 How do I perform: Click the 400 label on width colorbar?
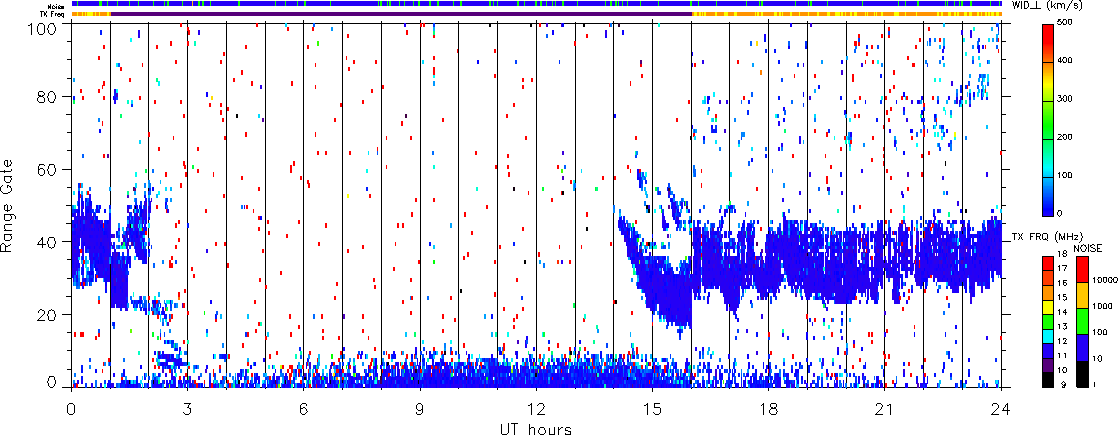(1066, 62)
